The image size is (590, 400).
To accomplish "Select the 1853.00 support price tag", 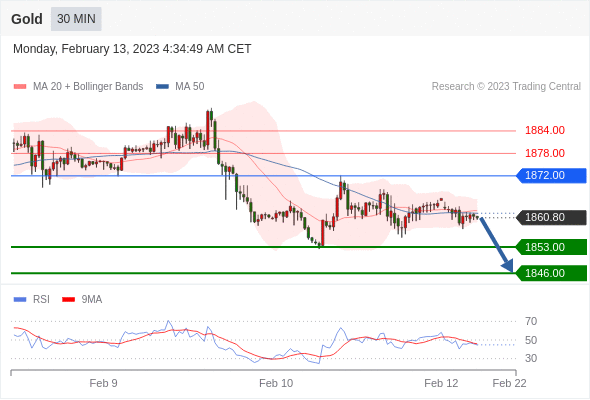I will (551, 247).
